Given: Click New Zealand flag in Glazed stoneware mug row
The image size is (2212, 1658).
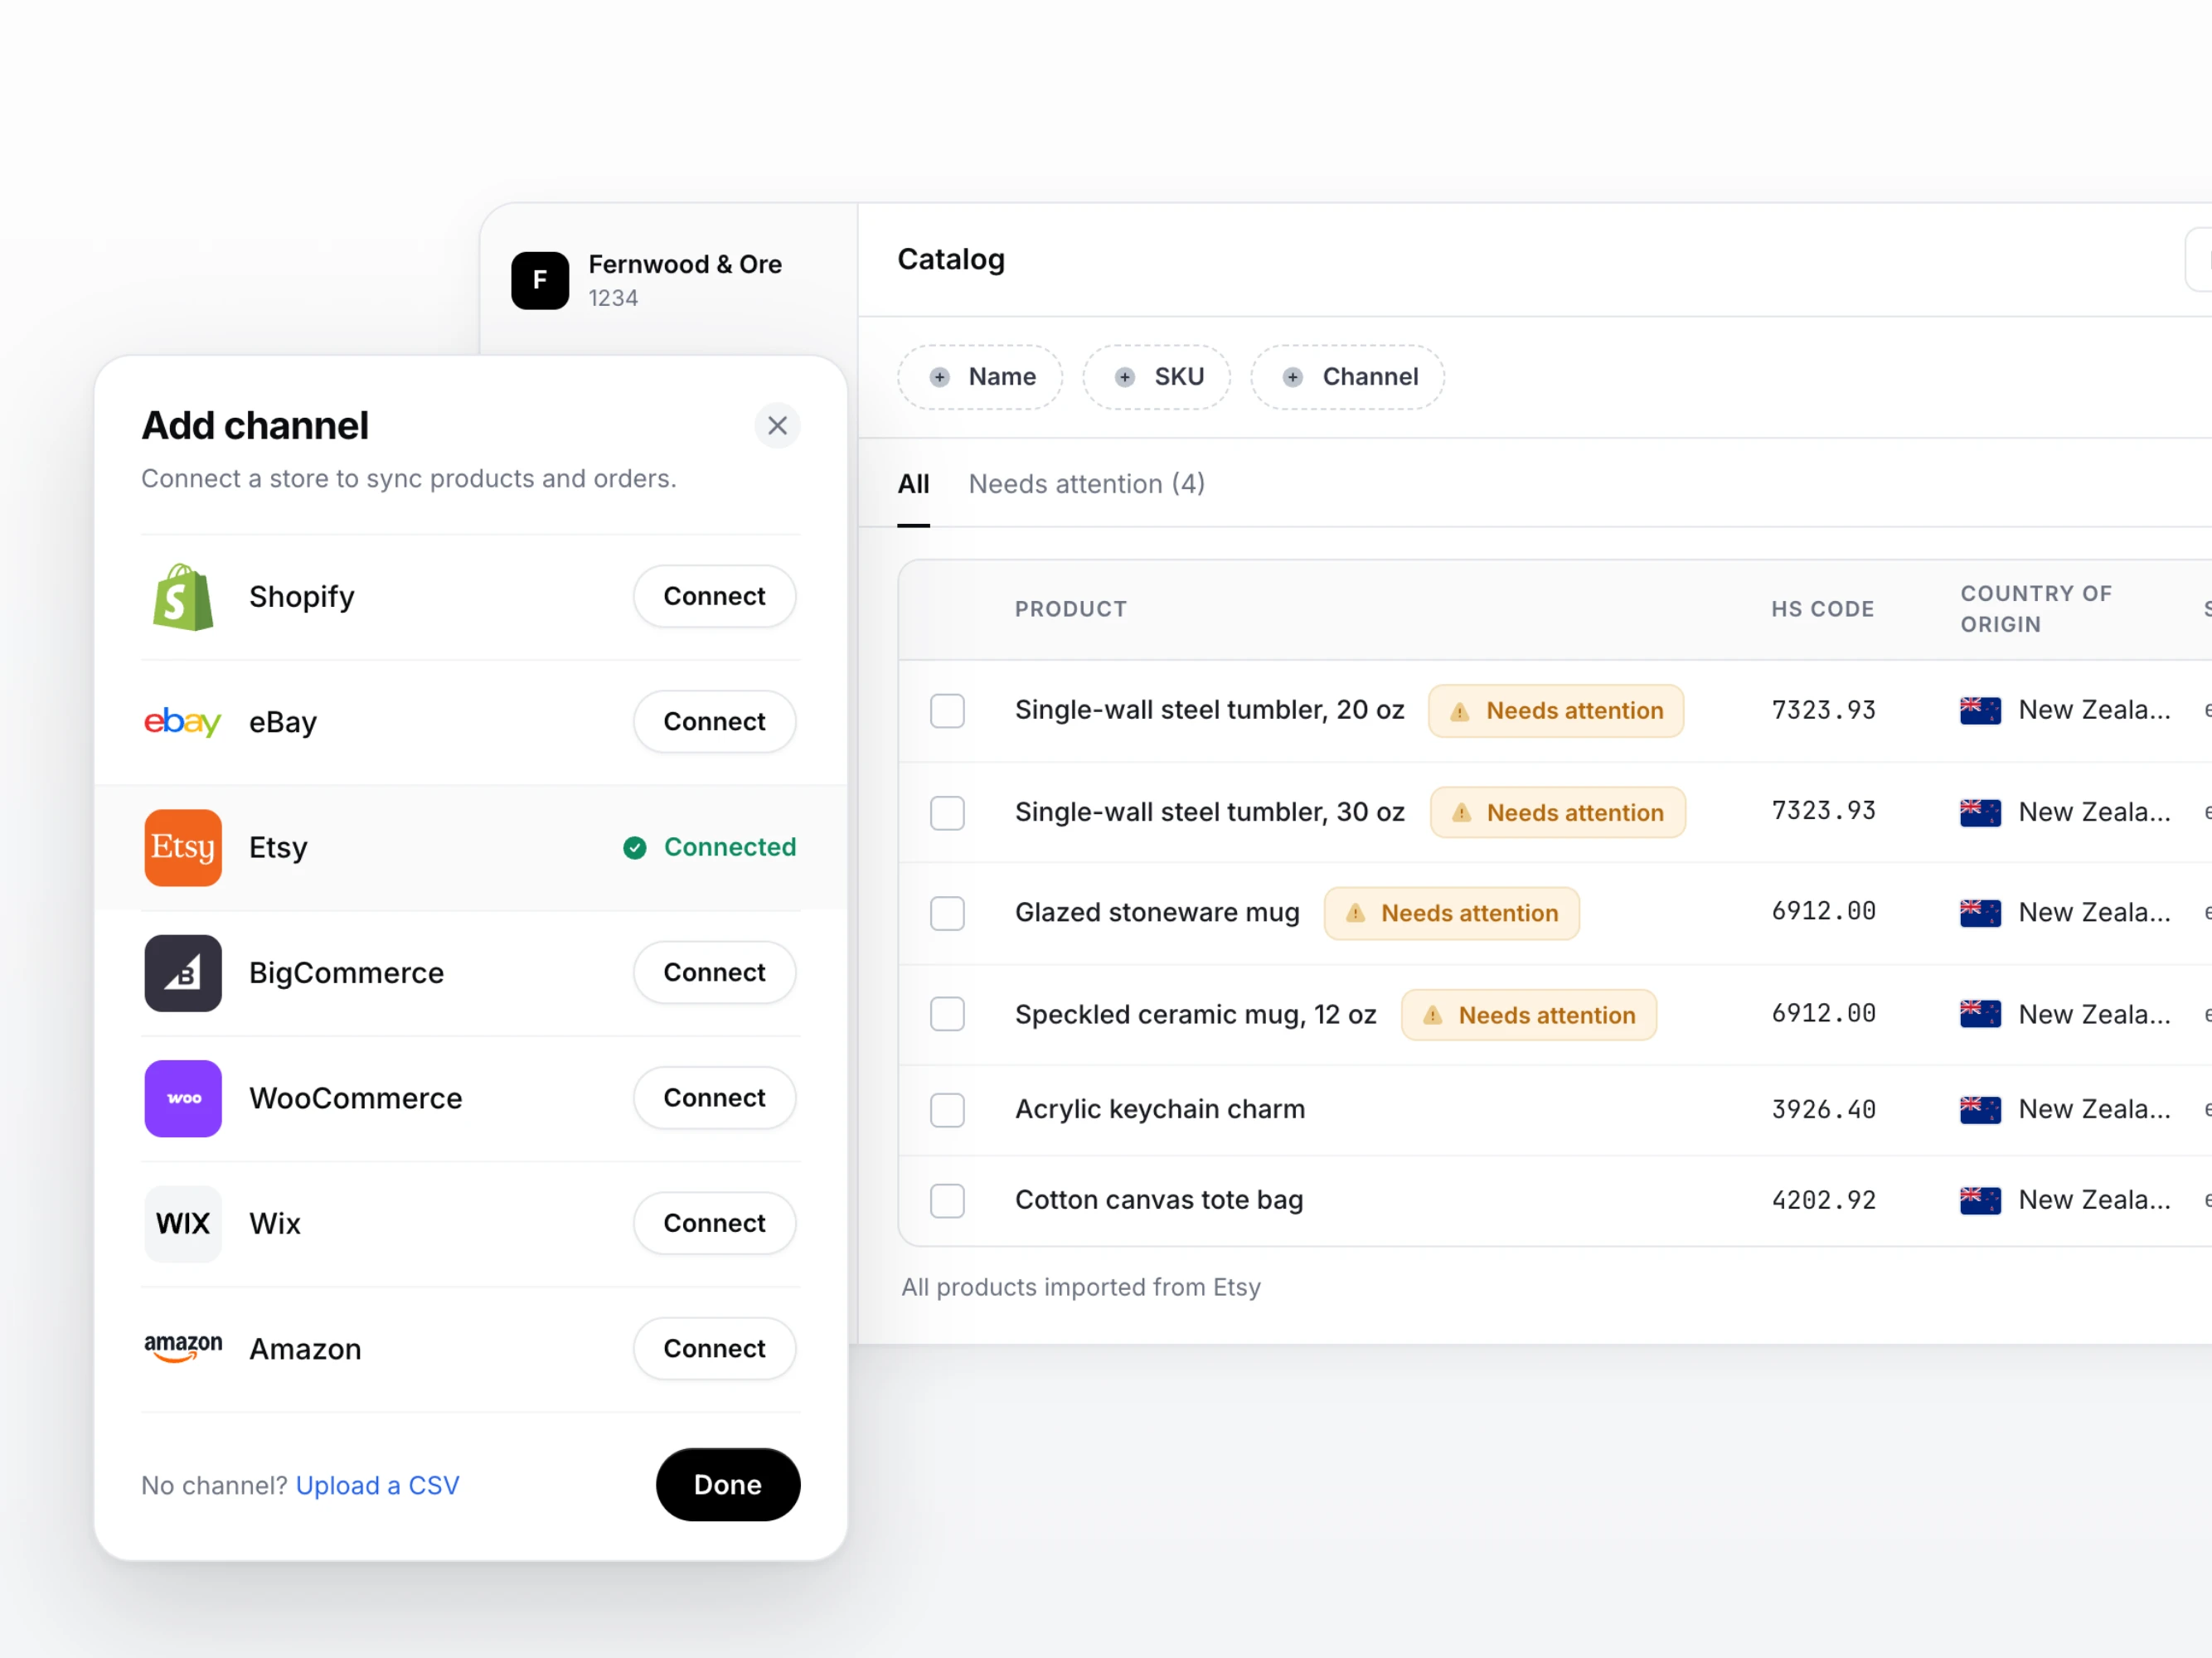Looking at the screenshot, I should click(1980, 912).
